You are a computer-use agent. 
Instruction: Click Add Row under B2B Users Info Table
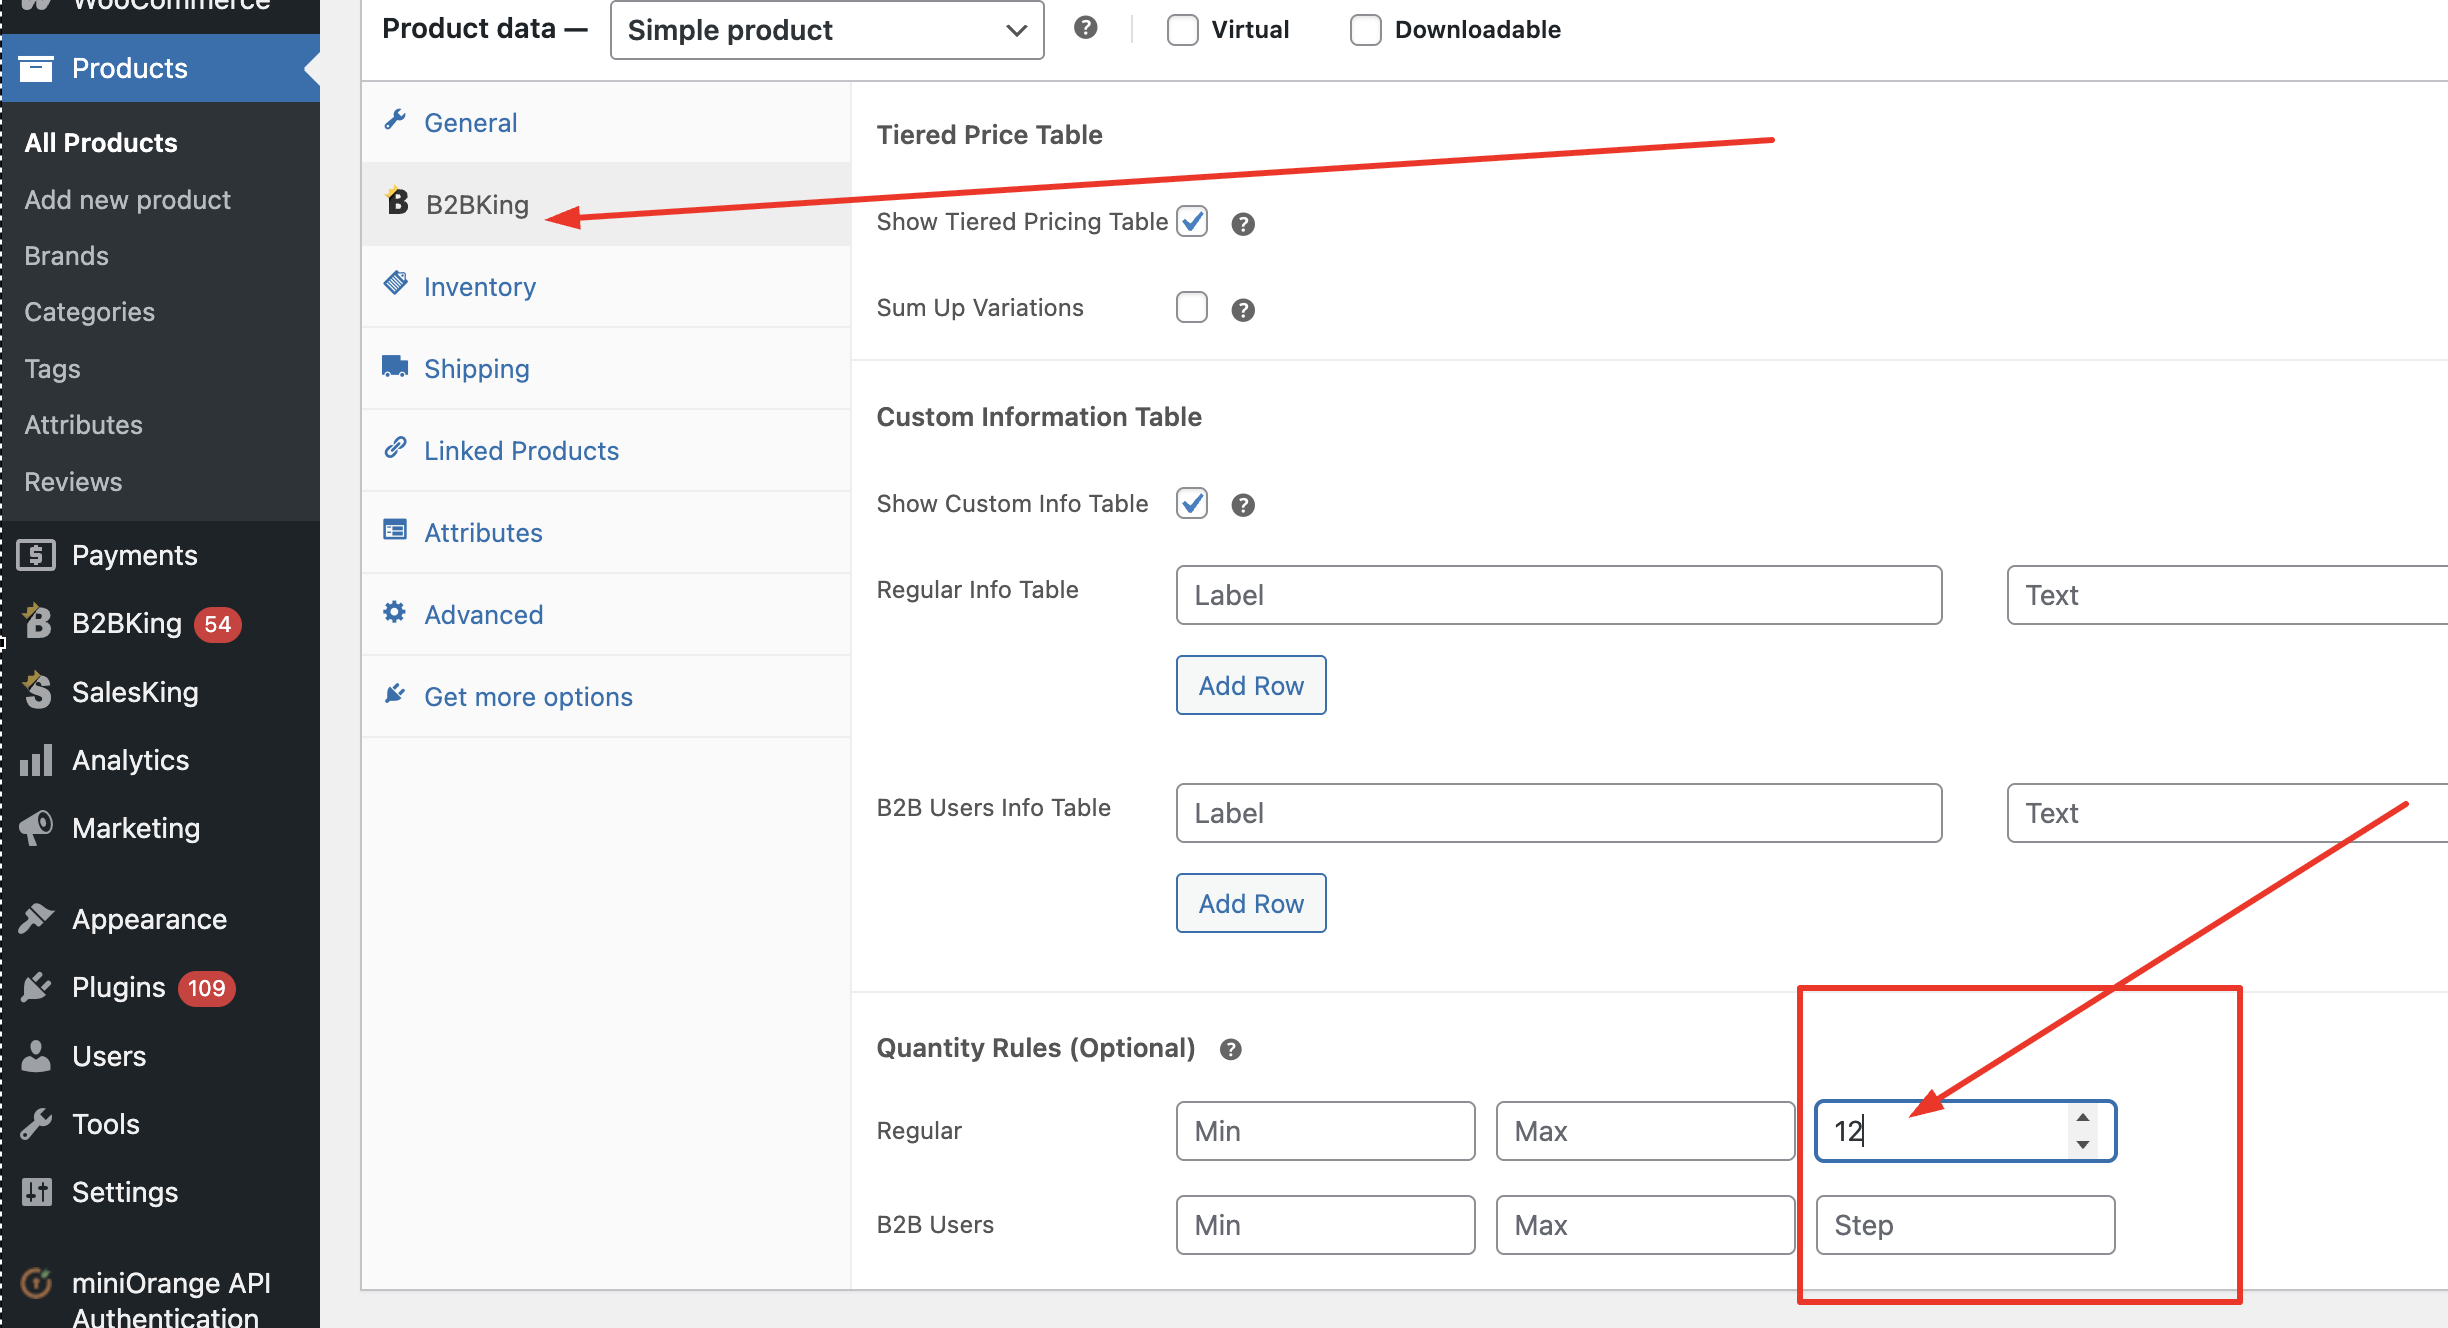coord(1251,903)
